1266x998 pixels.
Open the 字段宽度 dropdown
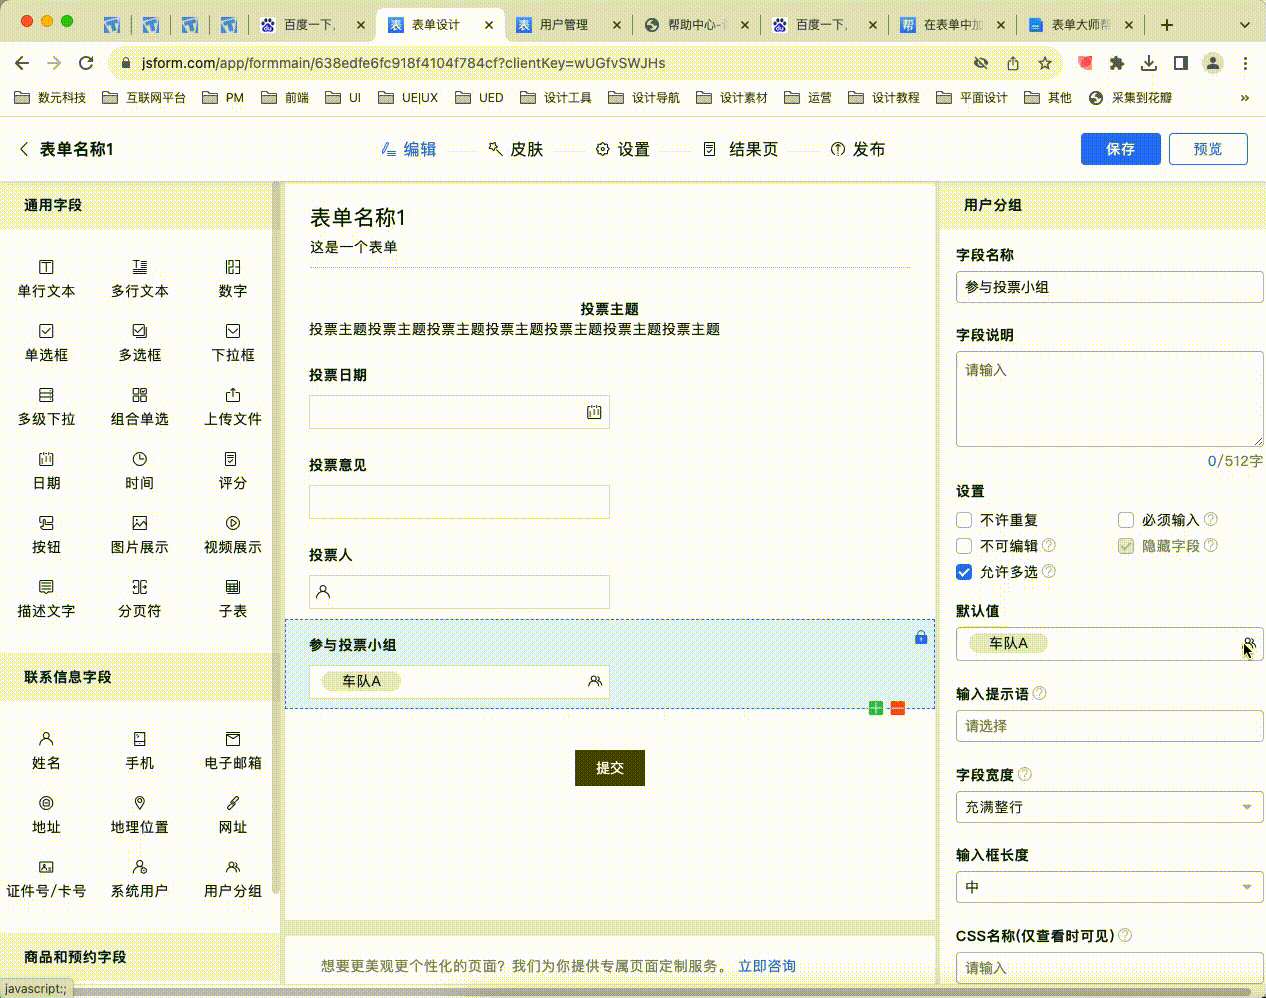pos(1109,807)
